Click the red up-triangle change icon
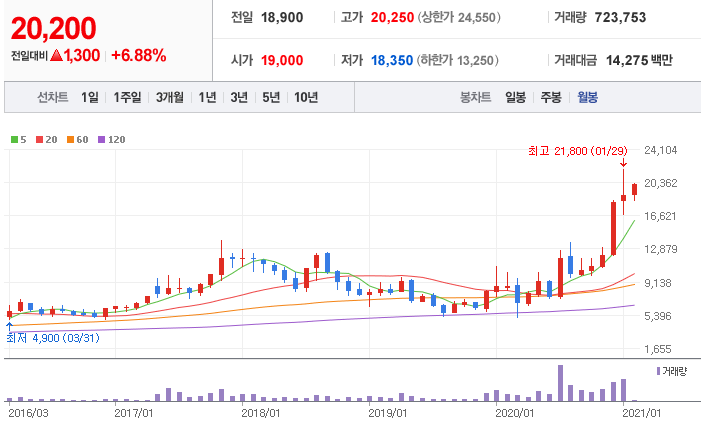701x435 pixels. point(56,55)
